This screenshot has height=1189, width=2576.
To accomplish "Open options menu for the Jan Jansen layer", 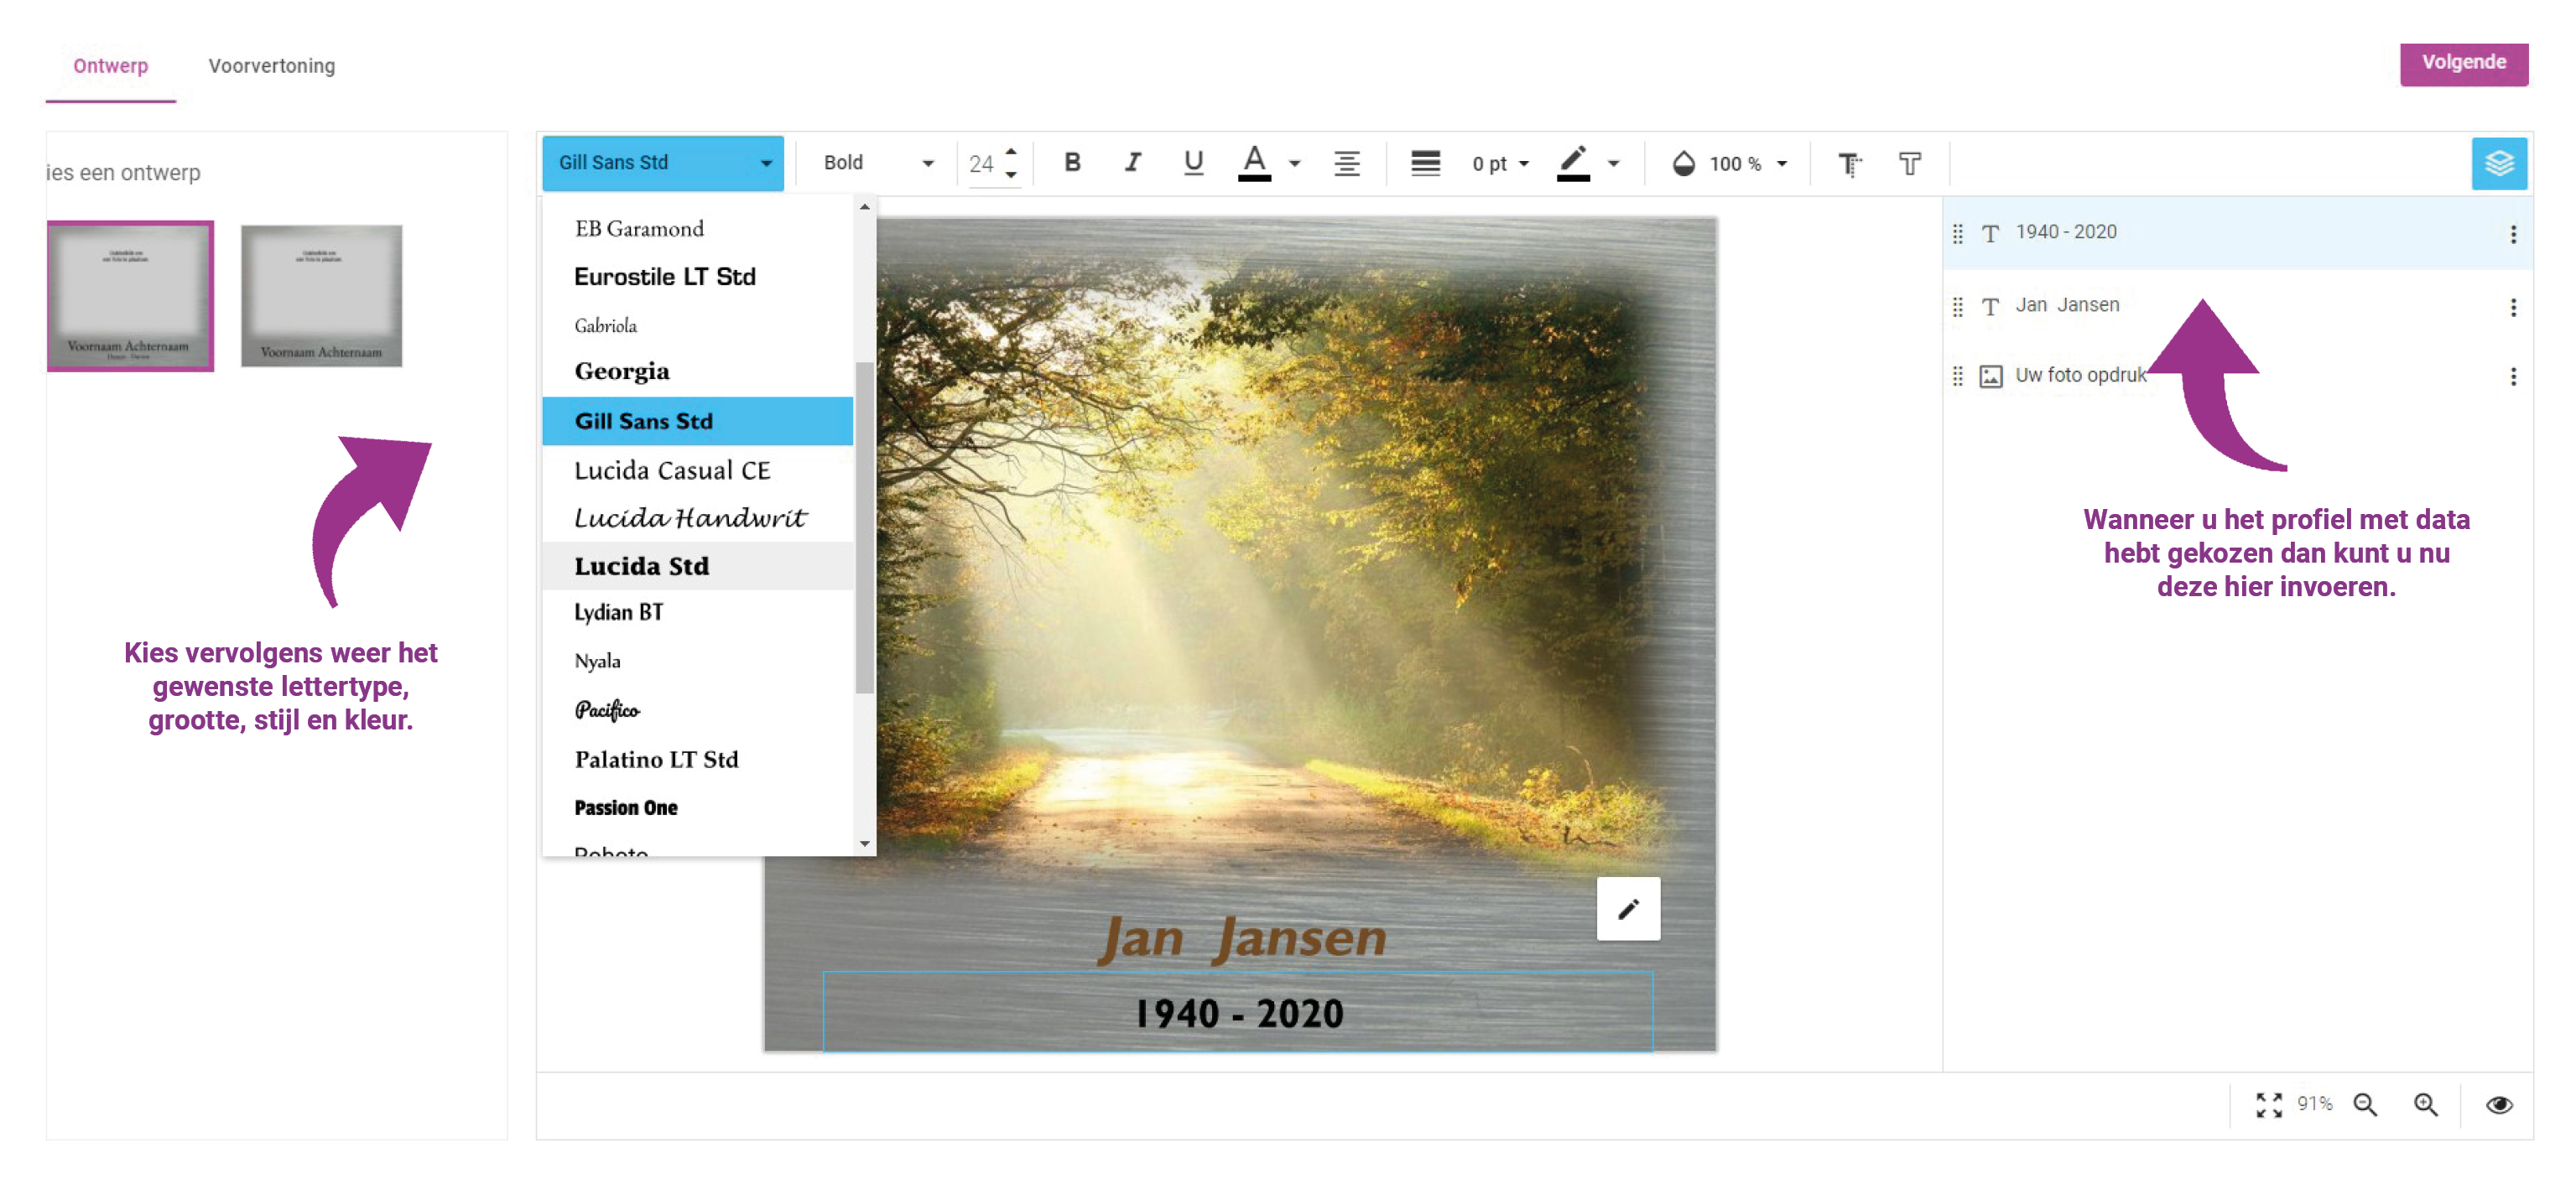I will (2512, 307).
